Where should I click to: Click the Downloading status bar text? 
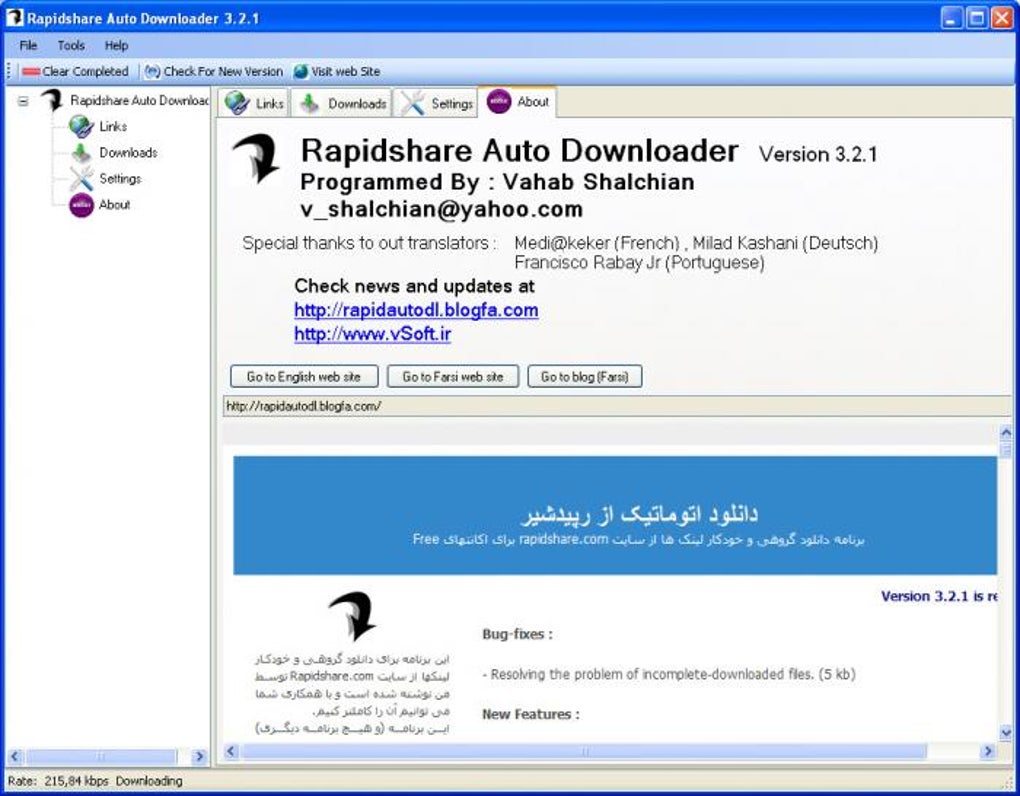pos(149,781)
